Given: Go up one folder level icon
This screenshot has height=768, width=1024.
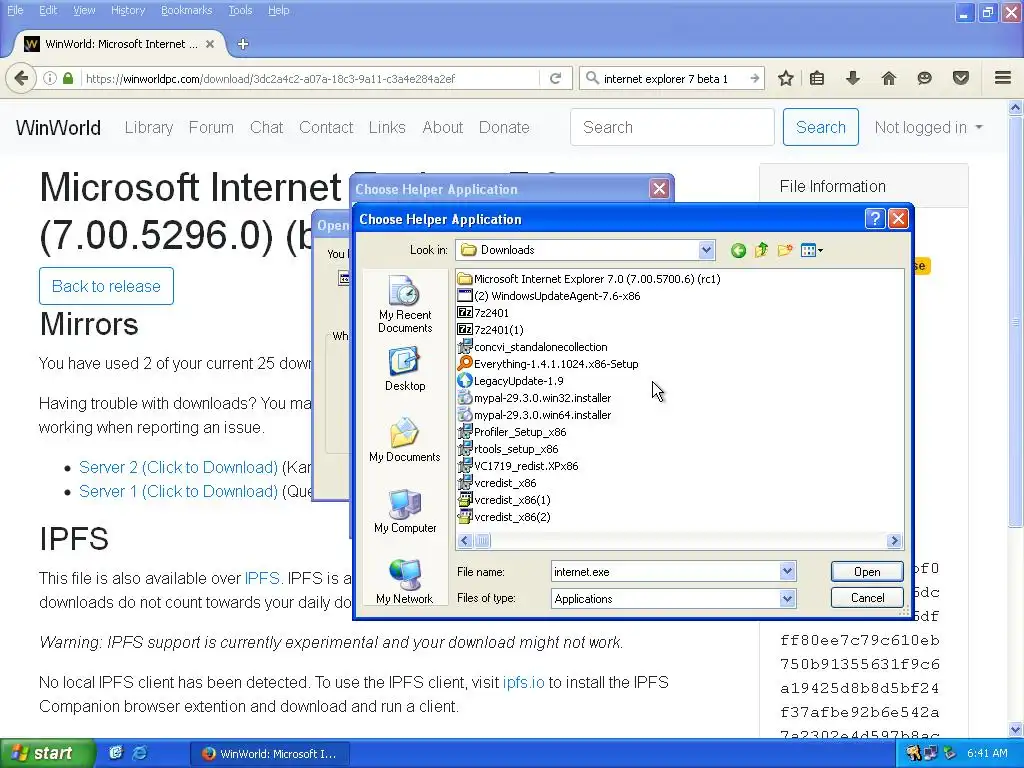Looking at the screenshot, I should [x=761, y=250].
